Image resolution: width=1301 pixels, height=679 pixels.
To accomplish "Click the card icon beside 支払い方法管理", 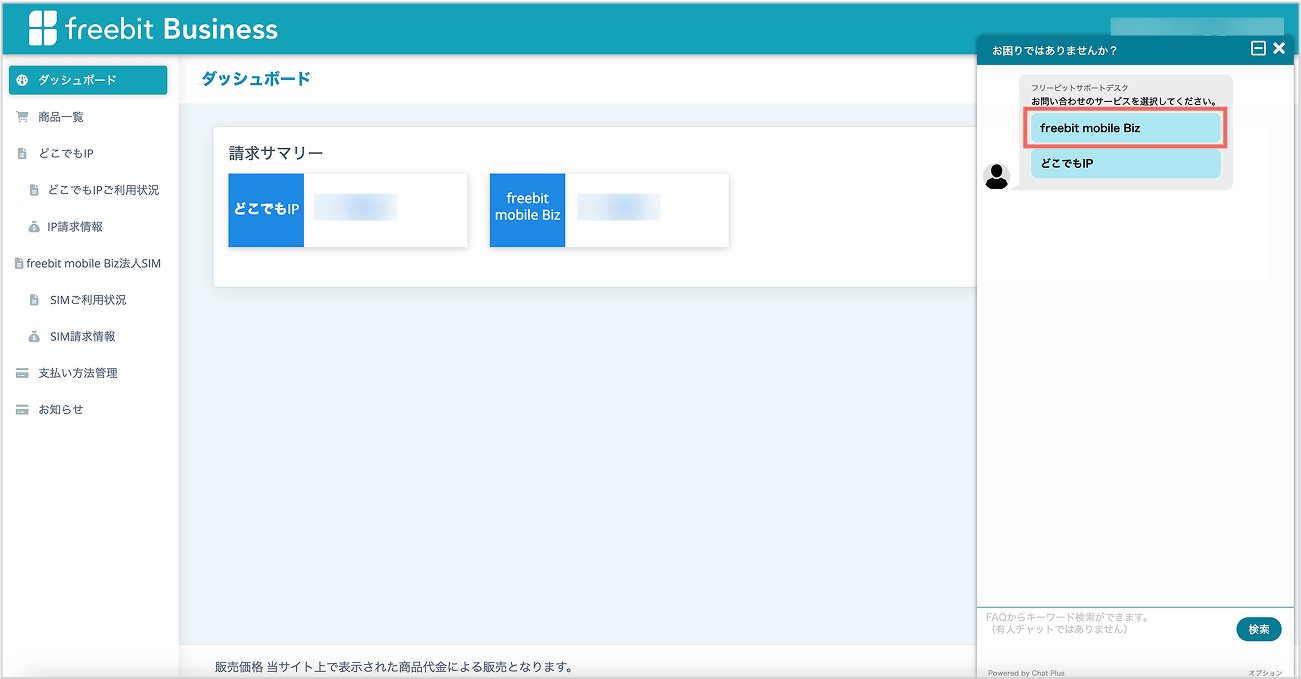I will tap(22, 373).
